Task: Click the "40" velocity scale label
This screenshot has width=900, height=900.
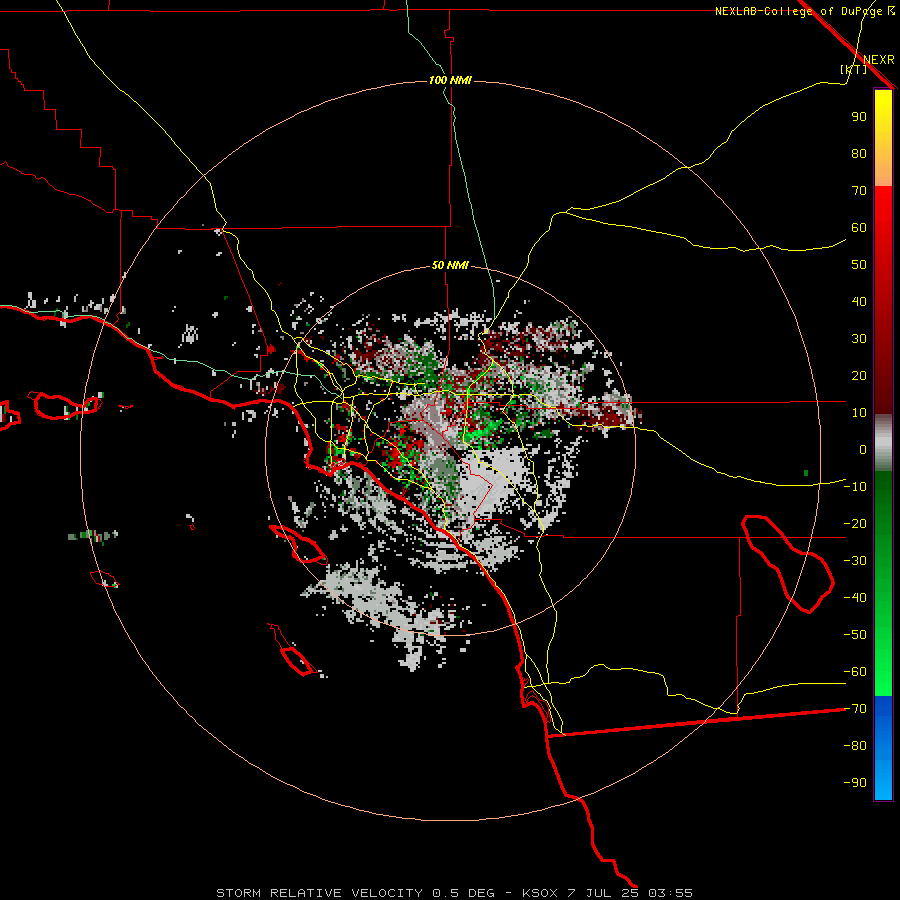Action: click(x=859, y=301)
